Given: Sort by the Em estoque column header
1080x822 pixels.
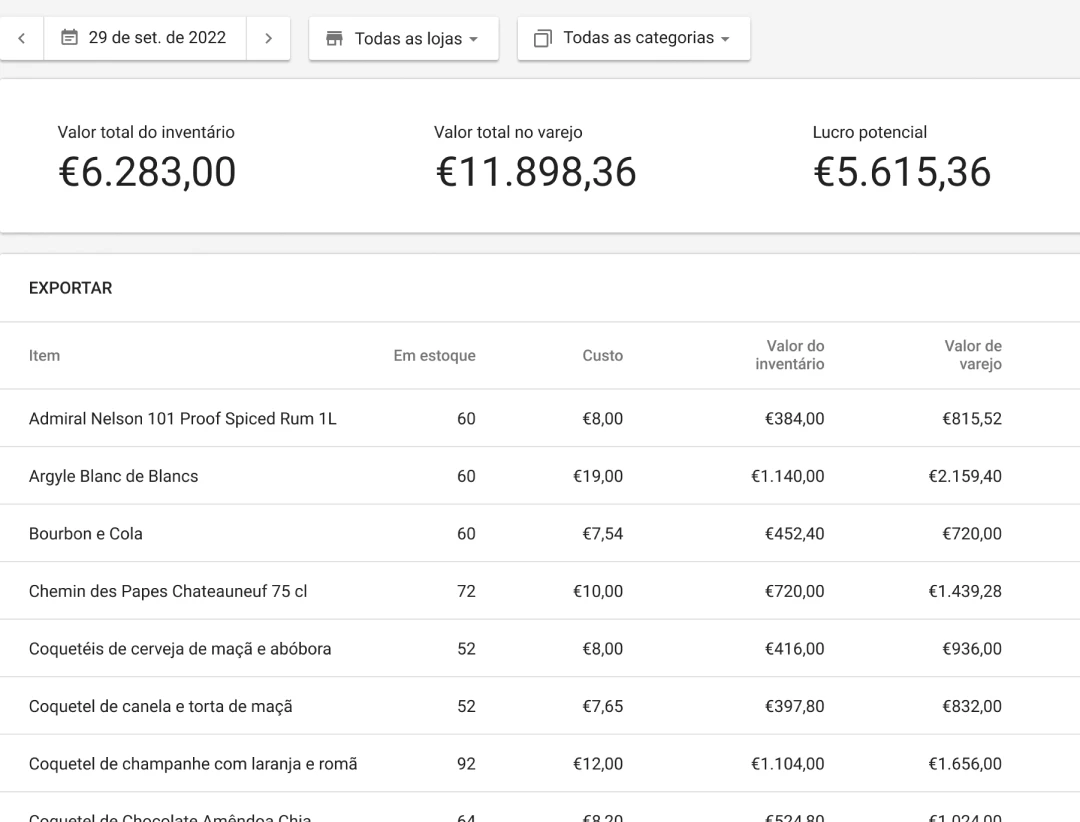Looking at the screenshot, I should 434,355.
